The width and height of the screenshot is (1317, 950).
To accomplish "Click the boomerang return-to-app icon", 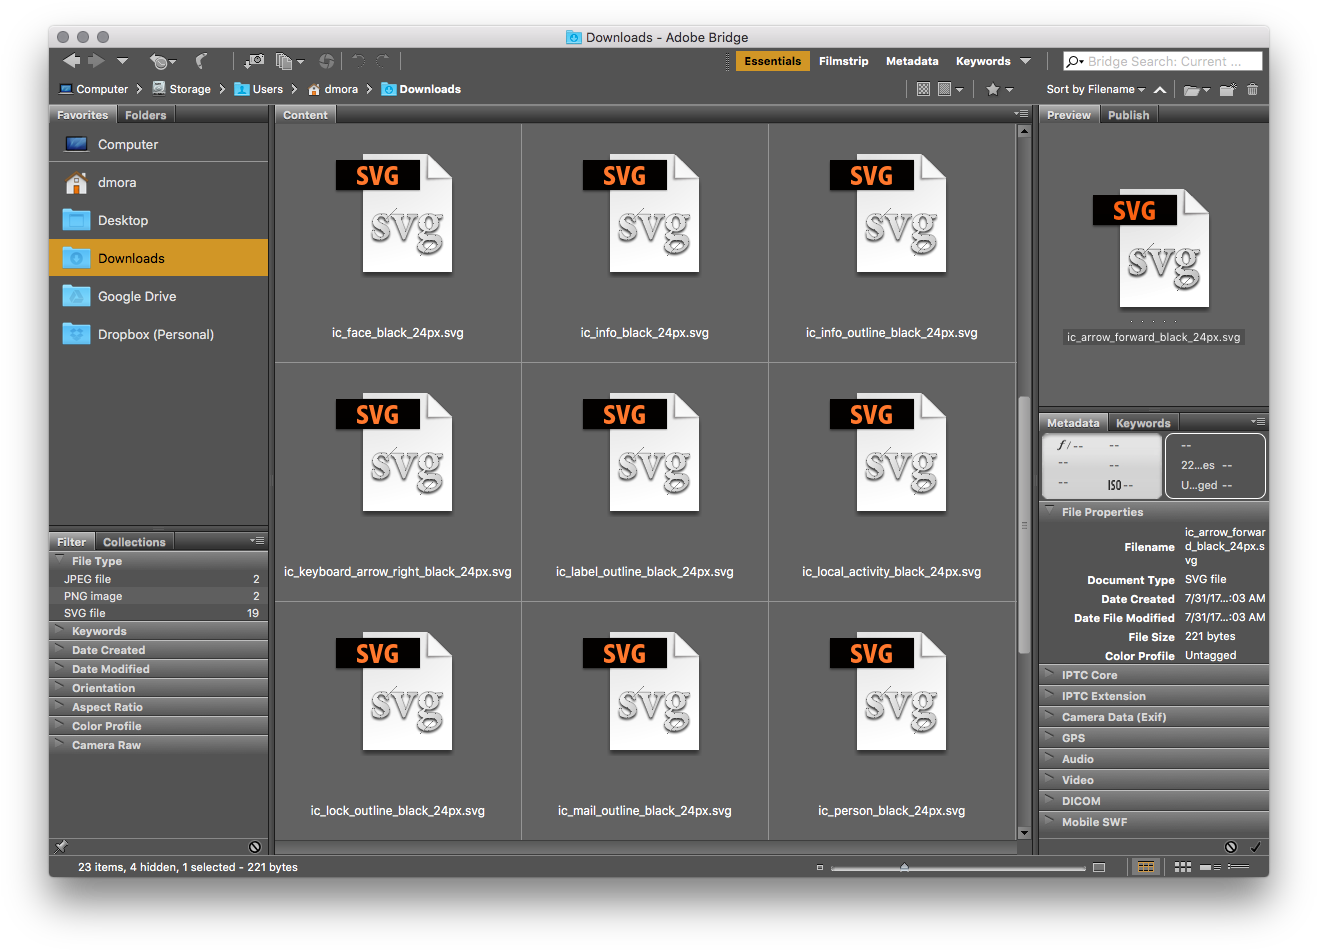I will pyautogui.click(x=201, y=61).
